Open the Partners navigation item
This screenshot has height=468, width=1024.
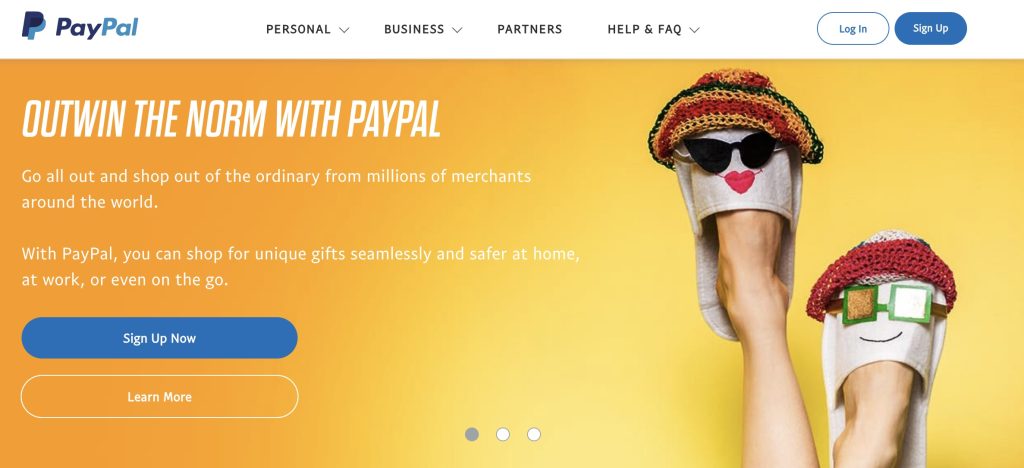pyautogui.click(x=530, y=29)
